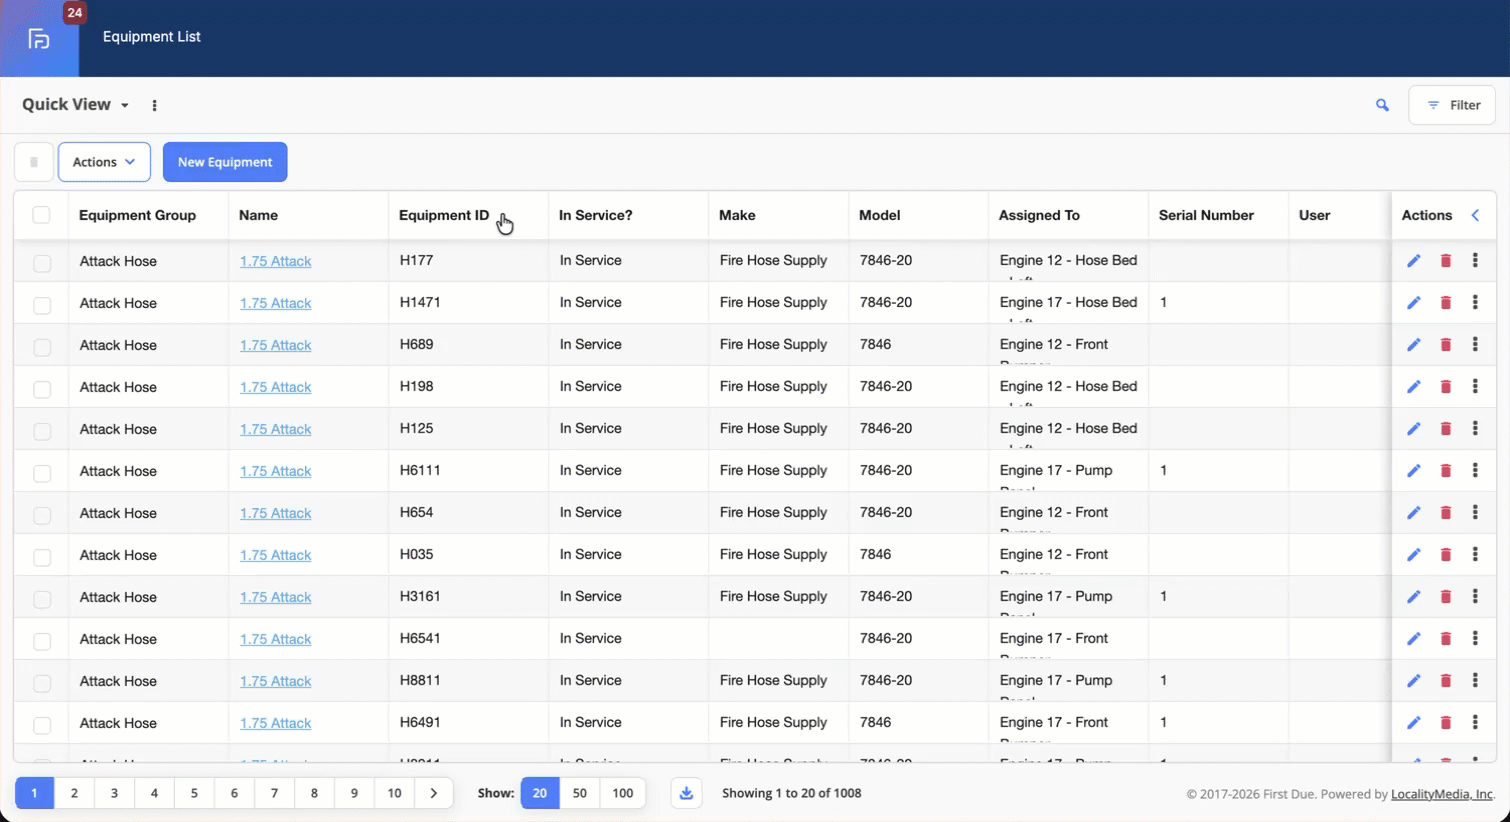Screen dimensions: 1510x822
Task: Expand the Quick View dropdown
Action: 76,105
